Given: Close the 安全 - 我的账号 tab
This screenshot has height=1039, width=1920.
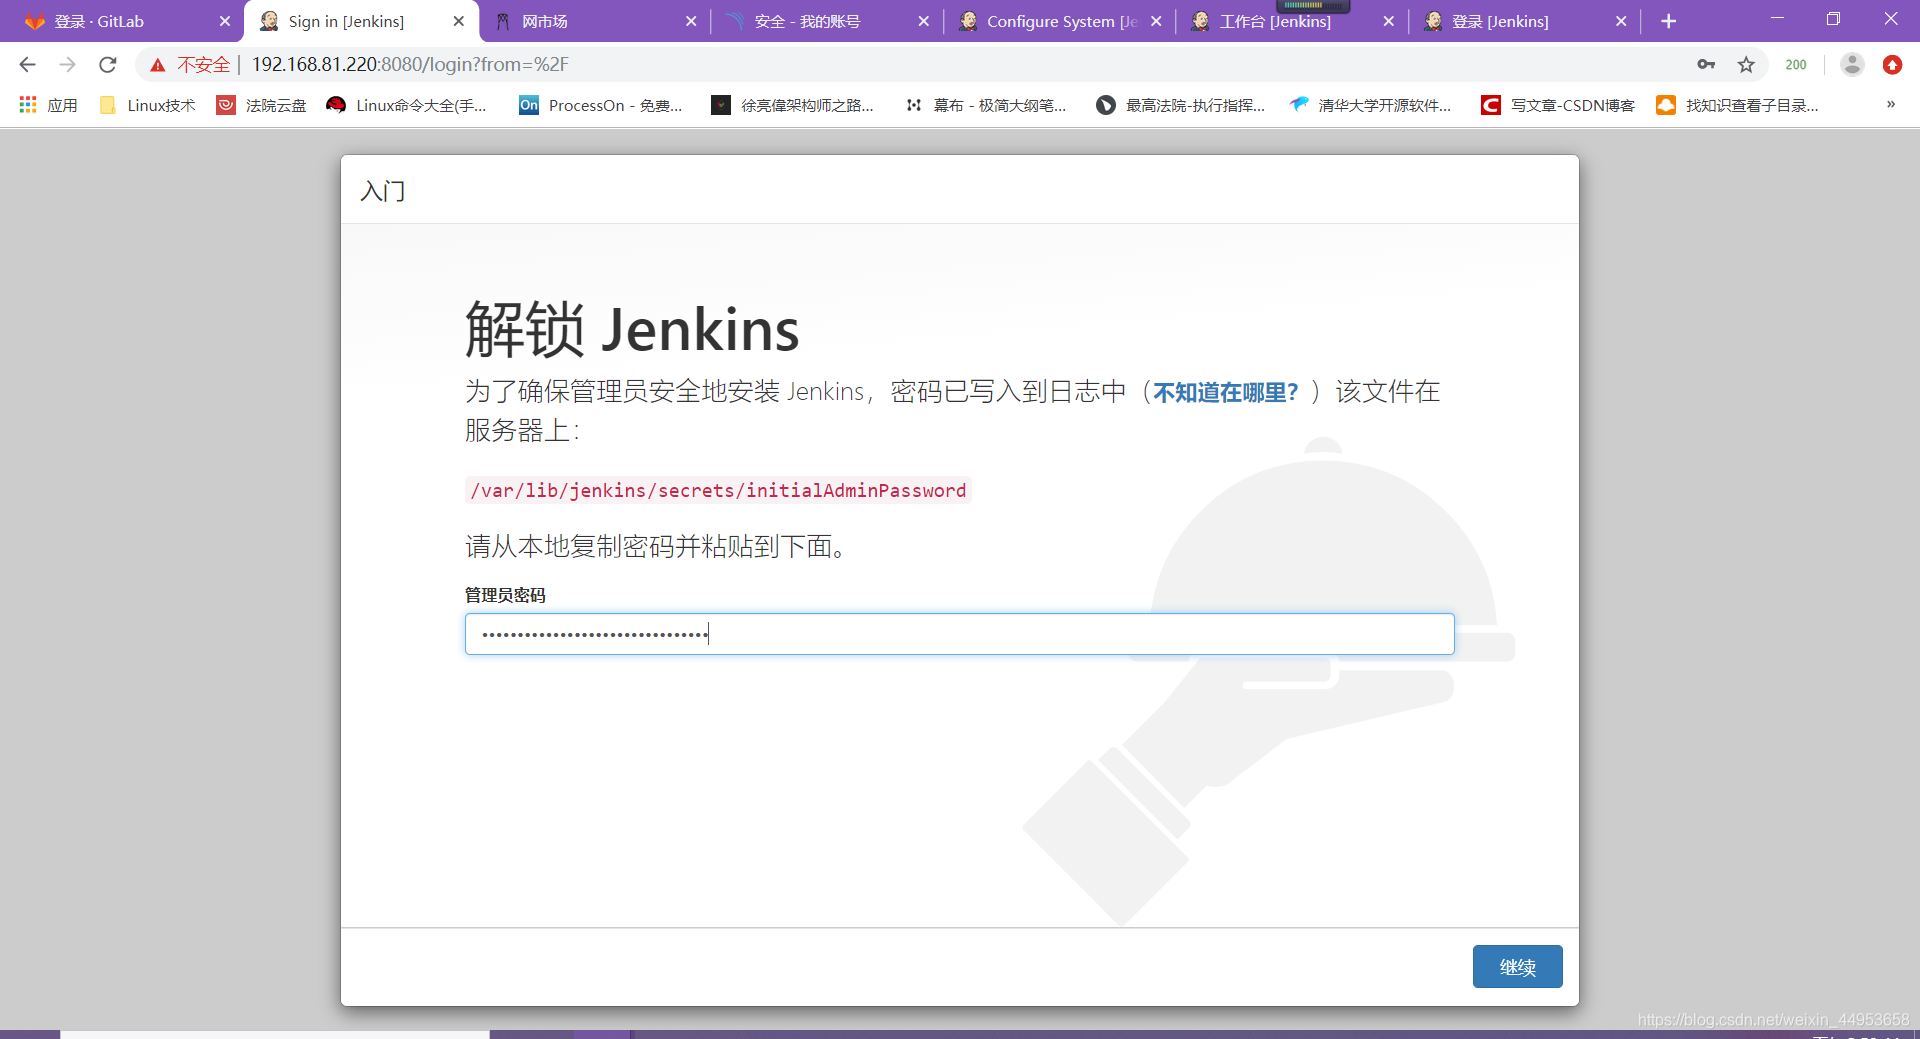Looking at the screenshot, I should coord(923,21).
